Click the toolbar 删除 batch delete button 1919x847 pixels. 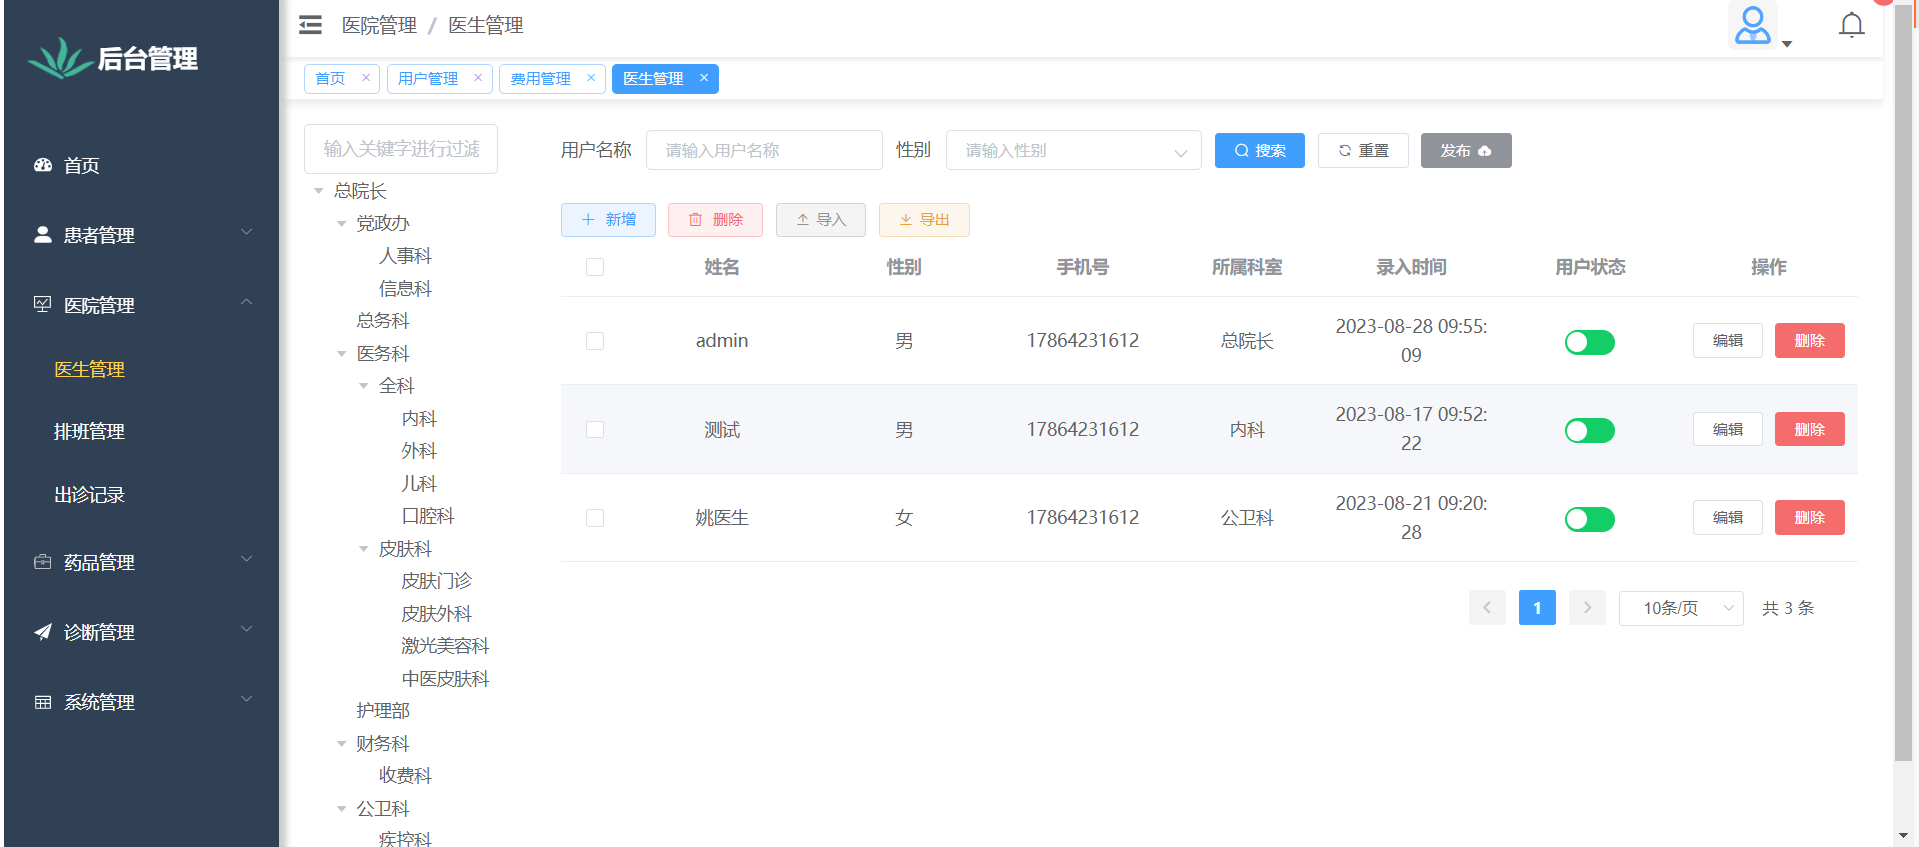715,220
